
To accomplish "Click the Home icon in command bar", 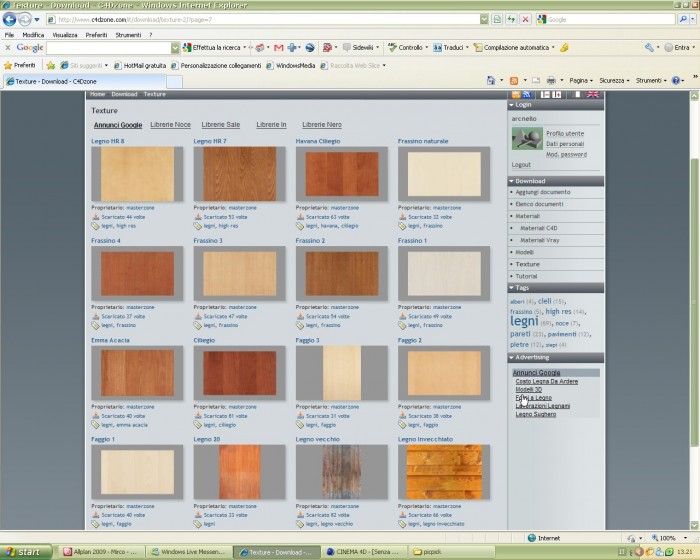I will 491,80.
